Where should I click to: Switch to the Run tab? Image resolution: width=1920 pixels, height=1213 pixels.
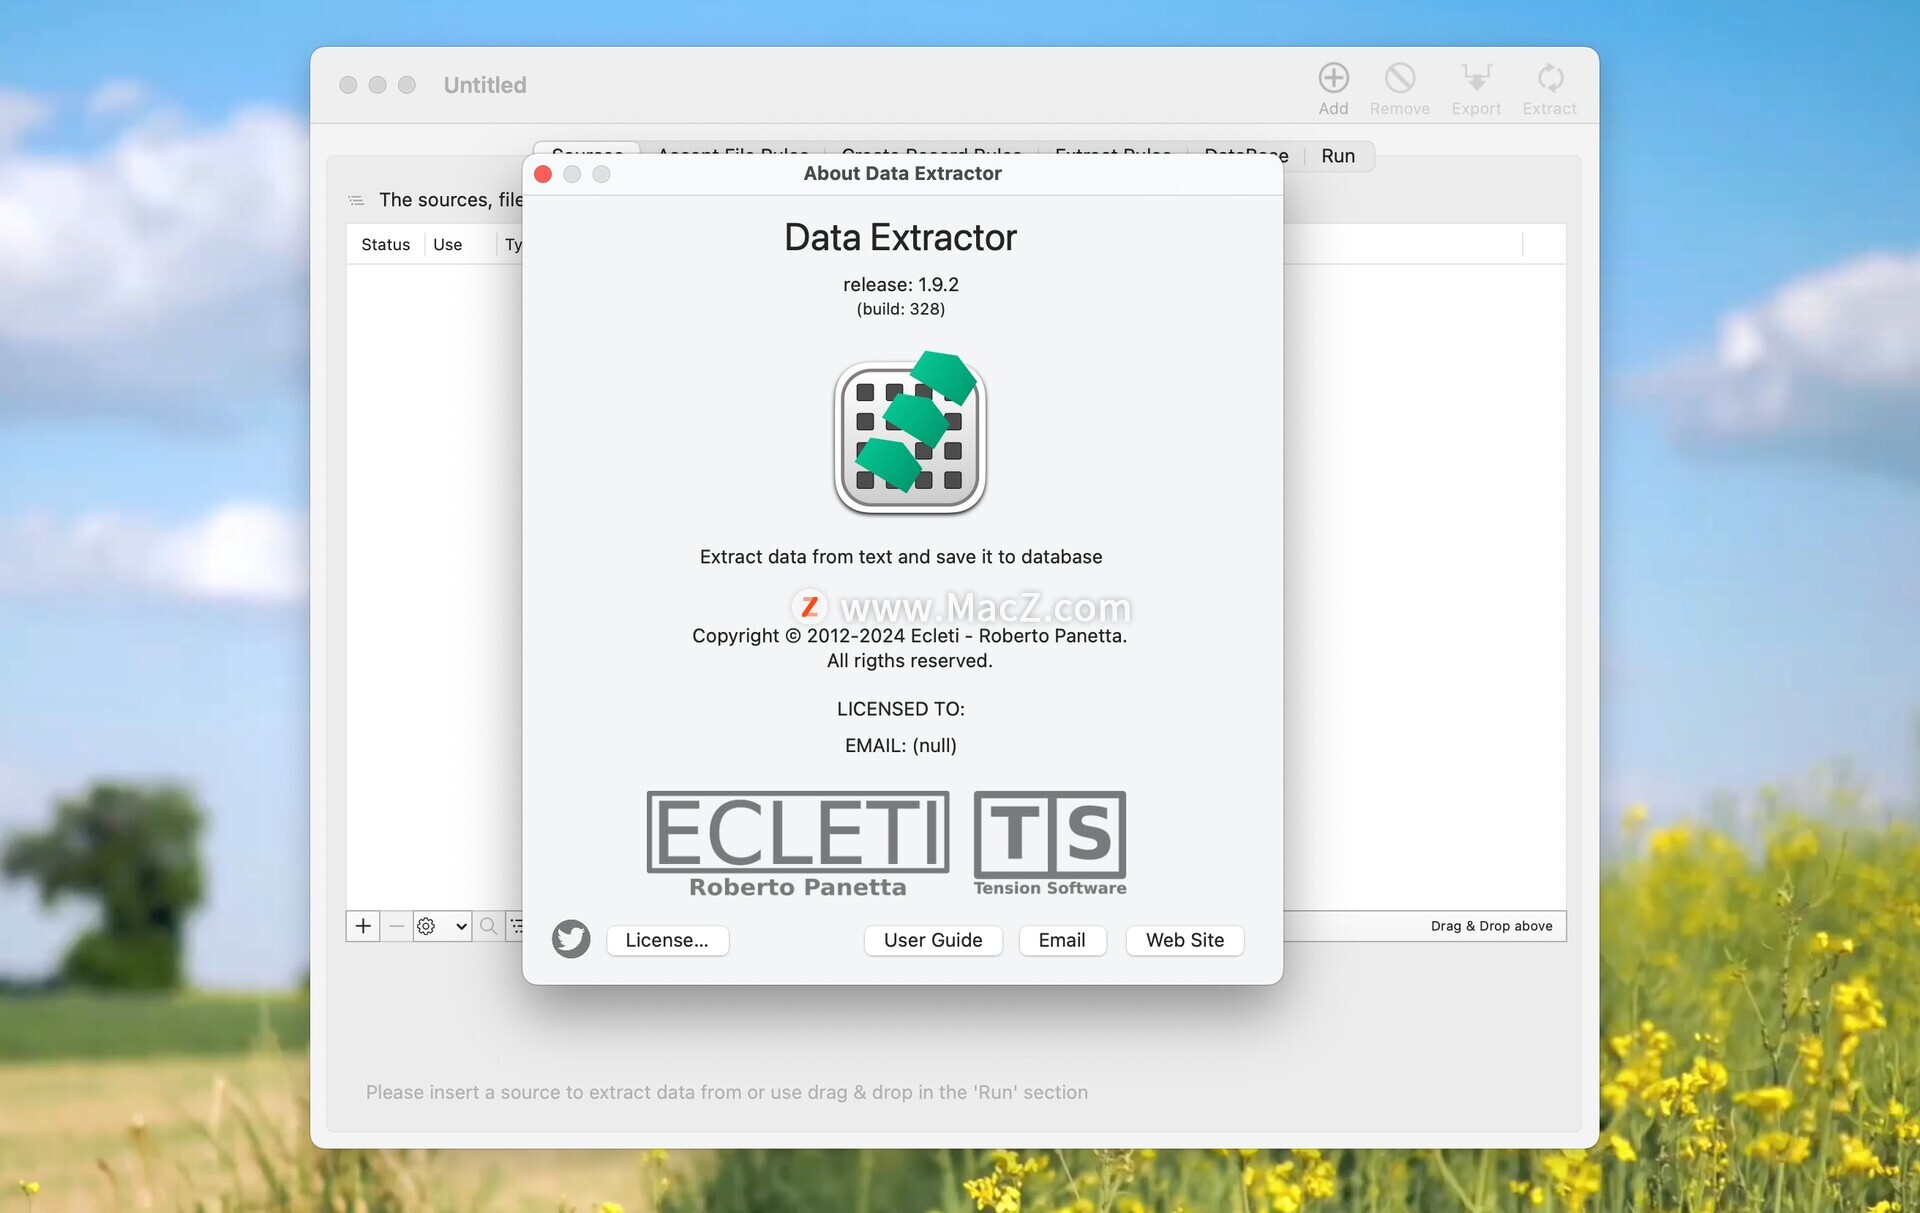click(1338, 156)
